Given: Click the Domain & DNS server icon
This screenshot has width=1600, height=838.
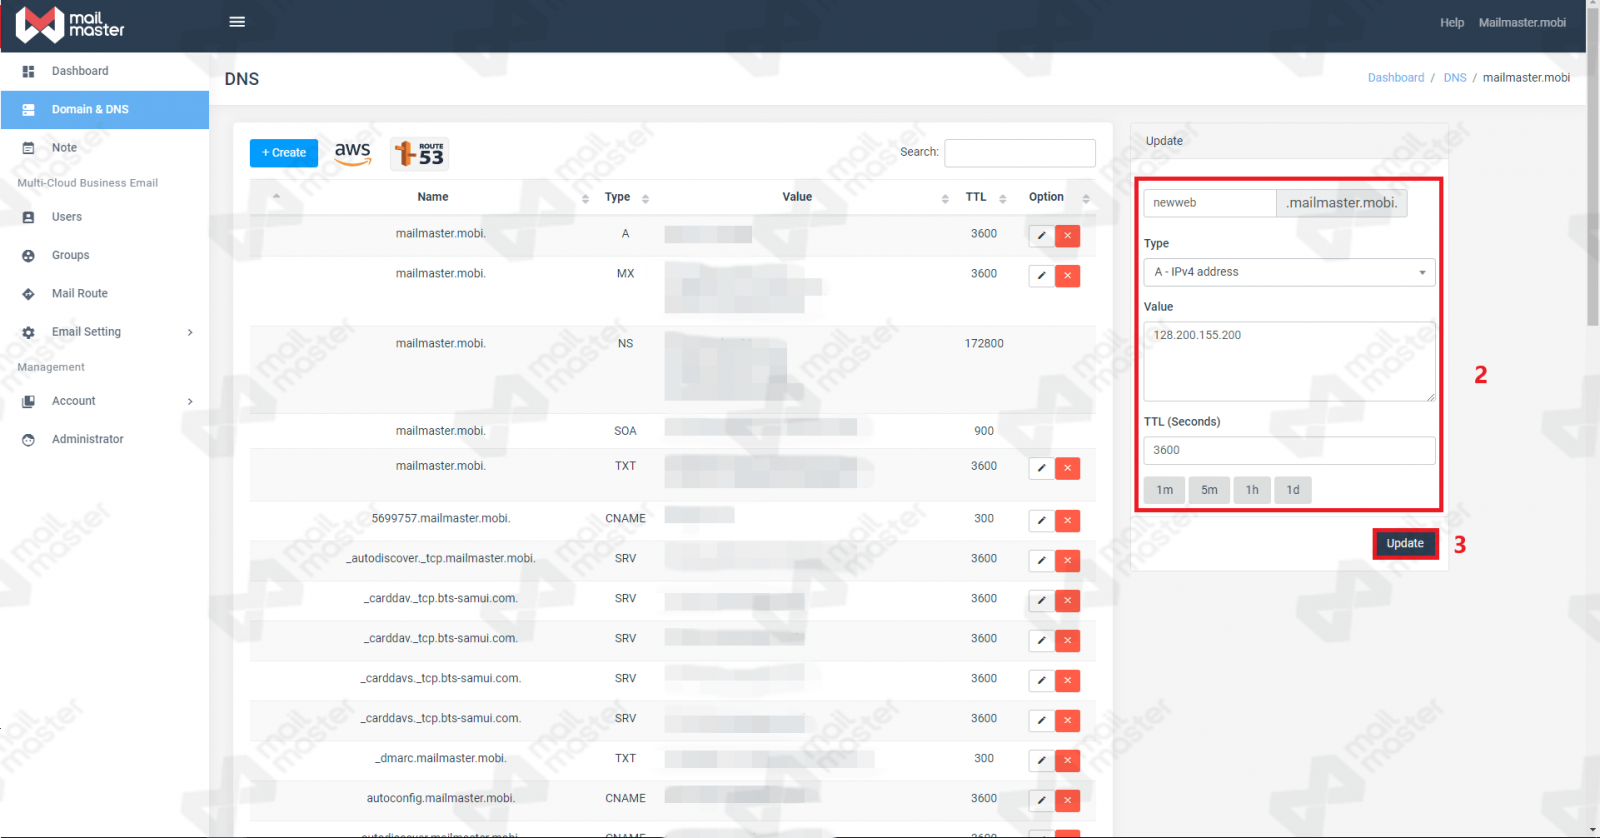Looking at the screenshot, I should pos(28,110).
